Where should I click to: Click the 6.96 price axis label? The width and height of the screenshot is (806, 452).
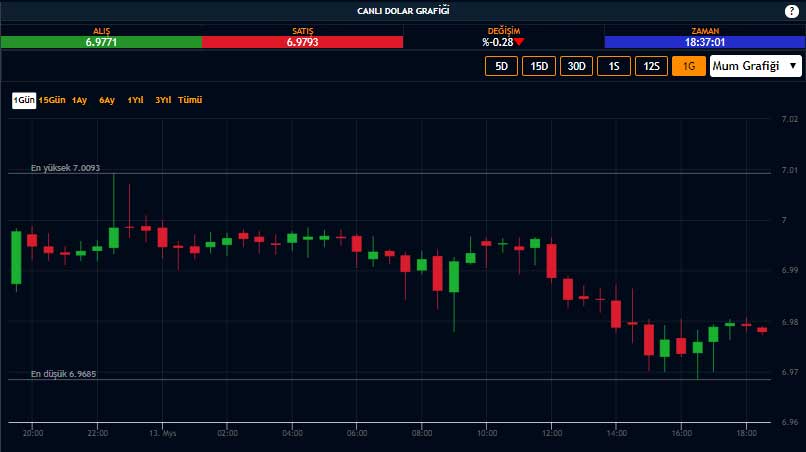point(790,422)
